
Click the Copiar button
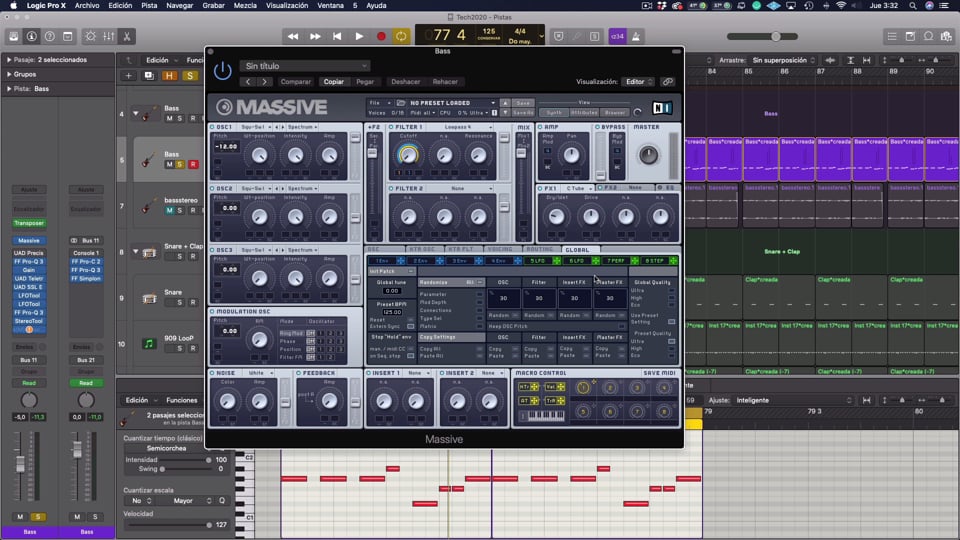point(334,81)
